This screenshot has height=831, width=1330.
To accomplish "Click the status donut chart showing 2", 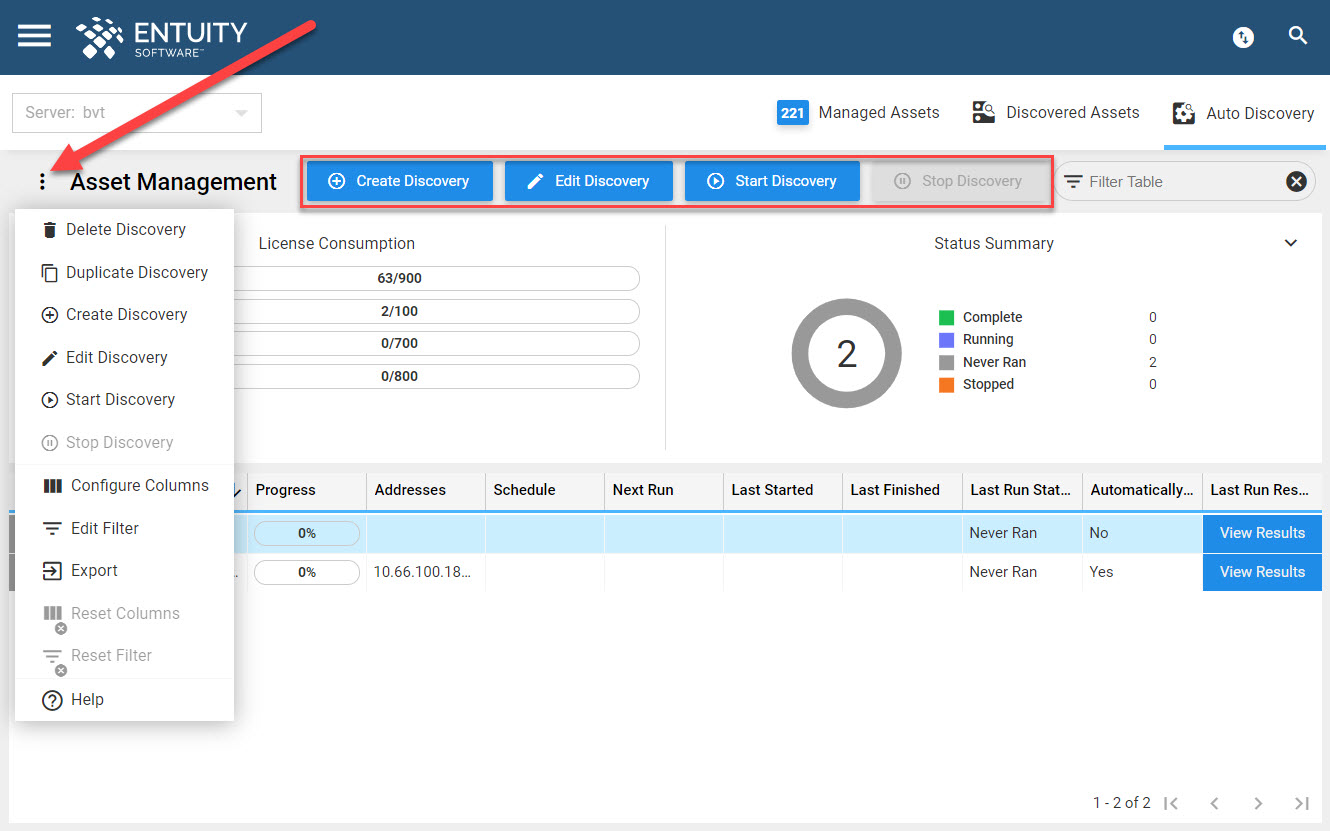I will coord(847,353).
